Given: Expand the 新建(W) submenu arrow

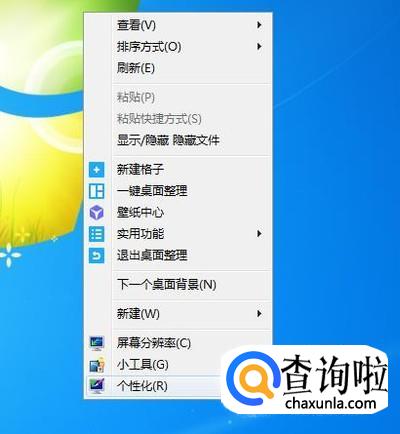Looking at the screenshot, I should [259, 314].
